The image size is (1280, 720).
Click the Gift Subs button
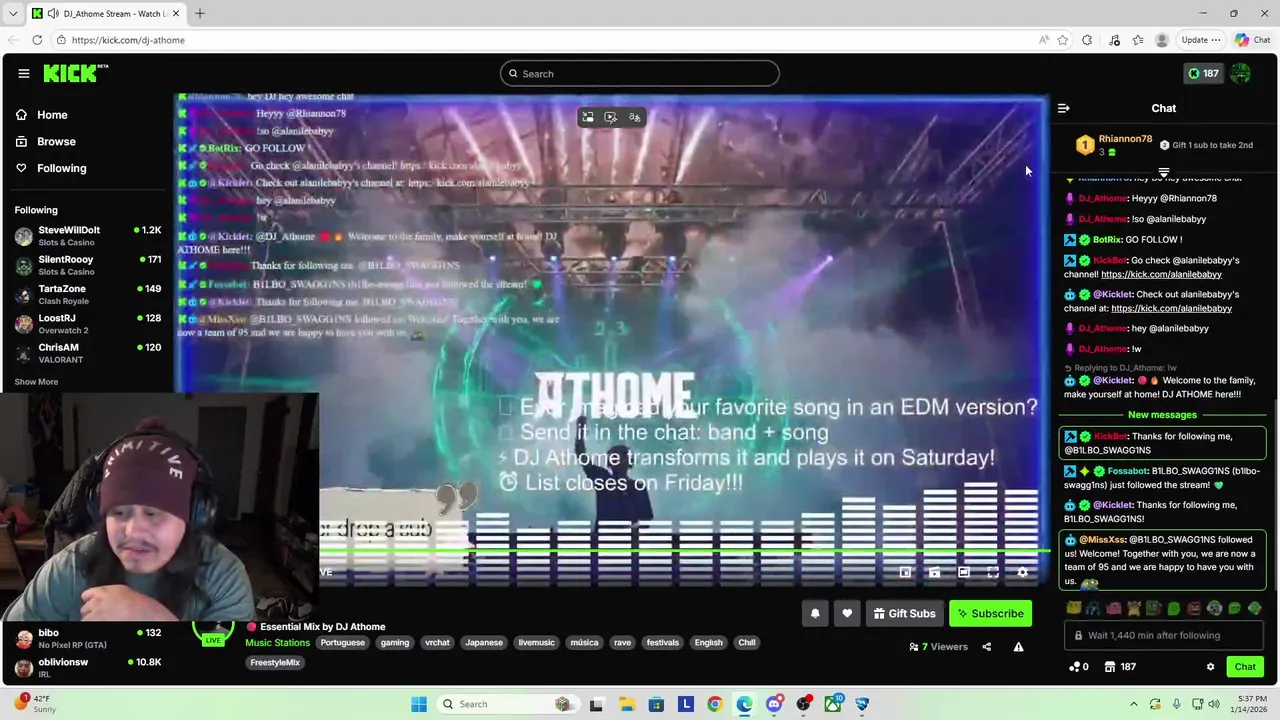(904, 613)
